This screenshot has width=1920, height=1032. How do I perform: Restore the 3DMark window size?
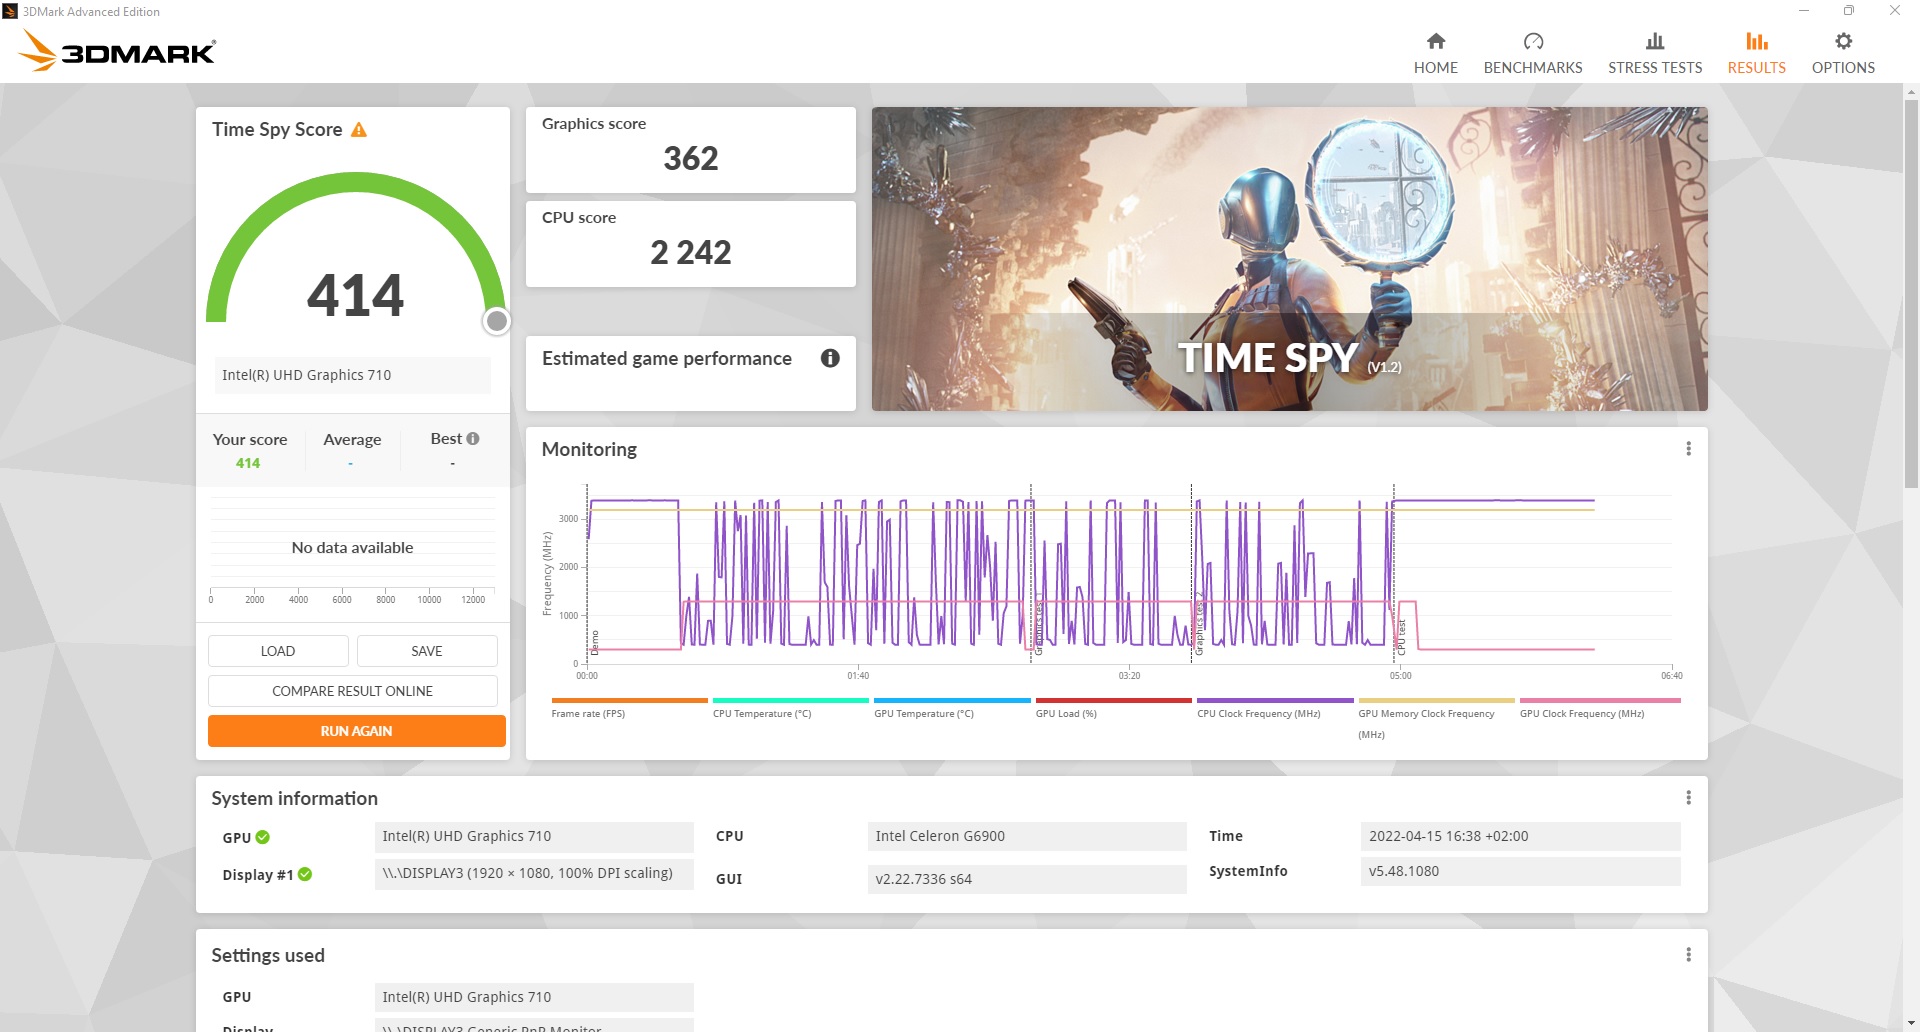1848,11
